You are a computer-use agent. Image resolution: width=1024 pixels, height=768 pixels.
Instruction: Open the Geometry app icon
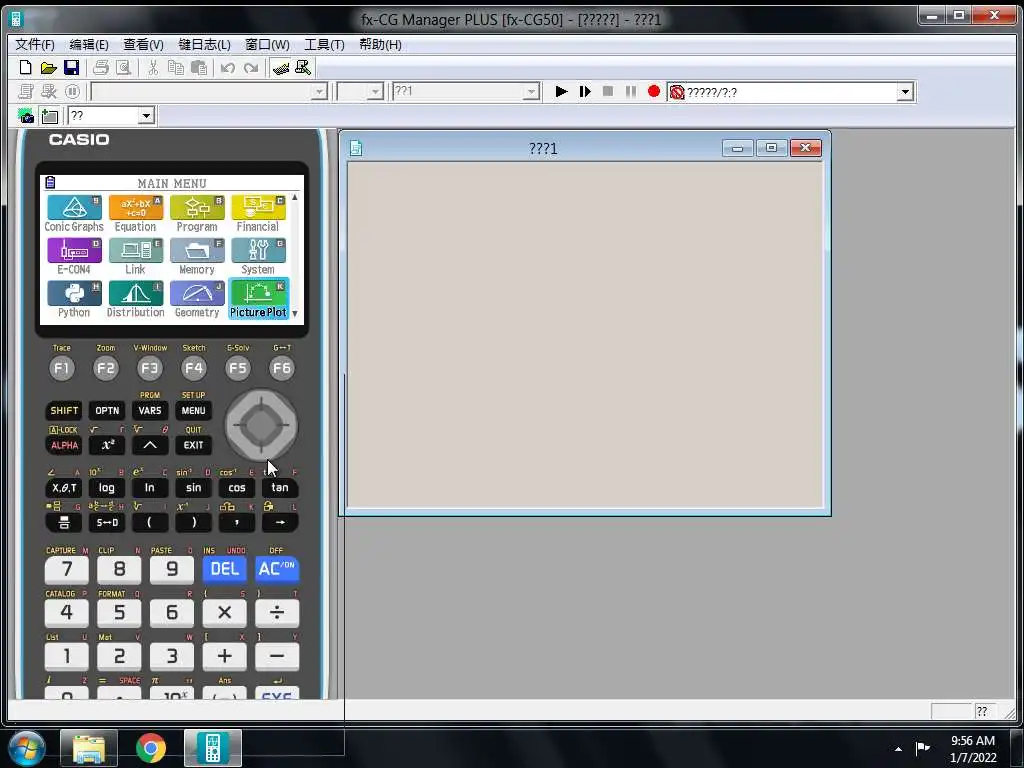click(x=197, y=299)
